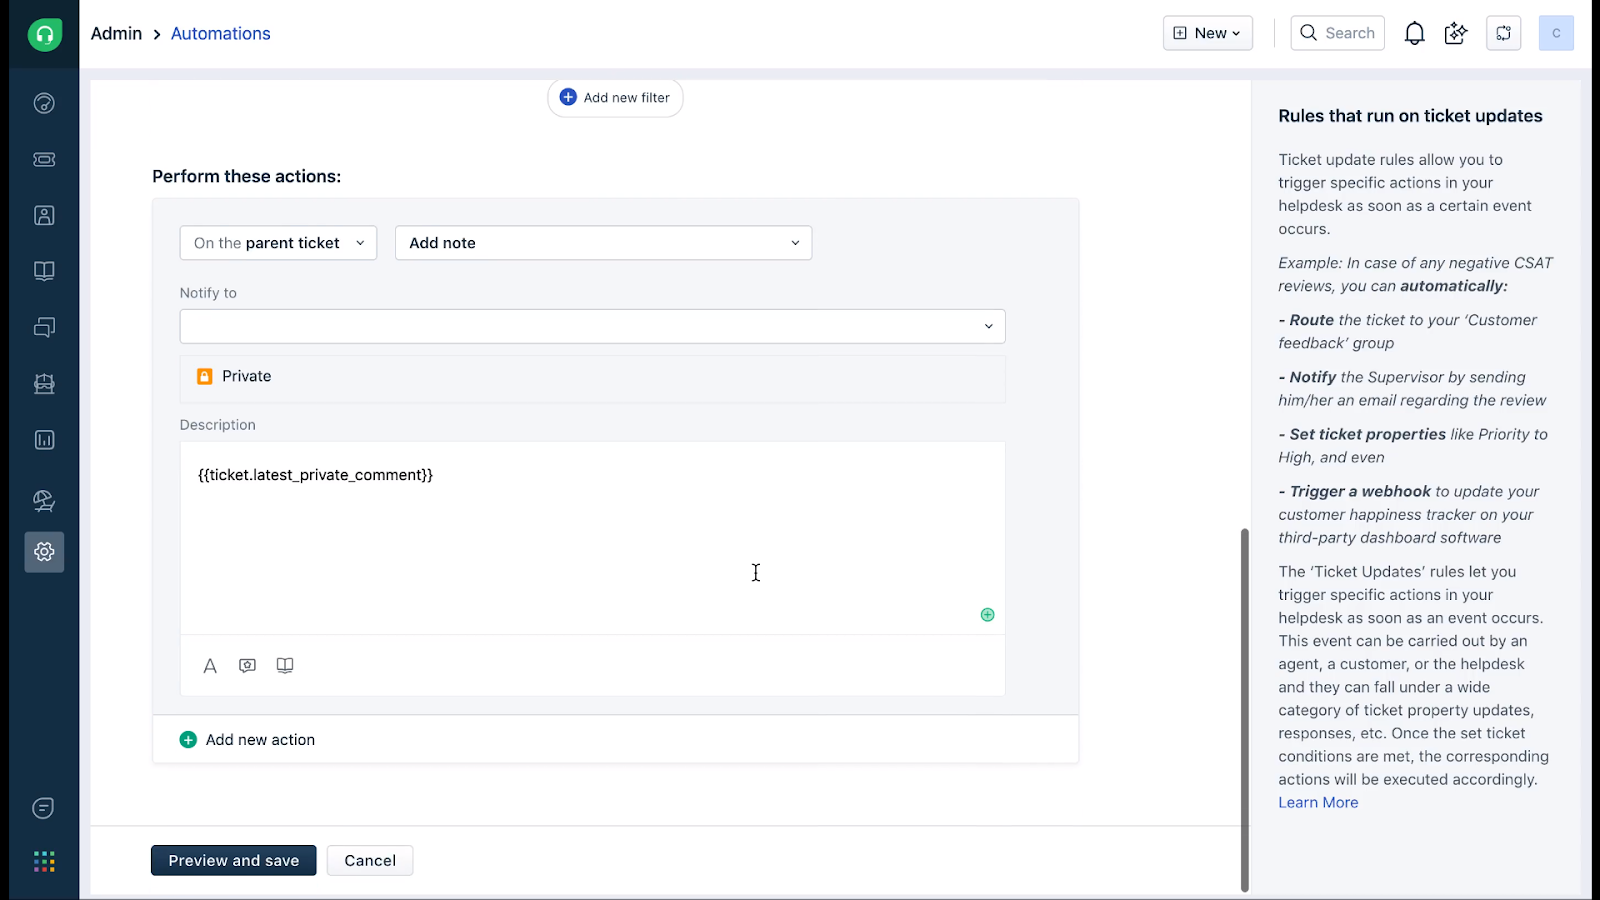Click Preview and save button
The height and width of the screenshot is (900, 1600).
[233, 860]
